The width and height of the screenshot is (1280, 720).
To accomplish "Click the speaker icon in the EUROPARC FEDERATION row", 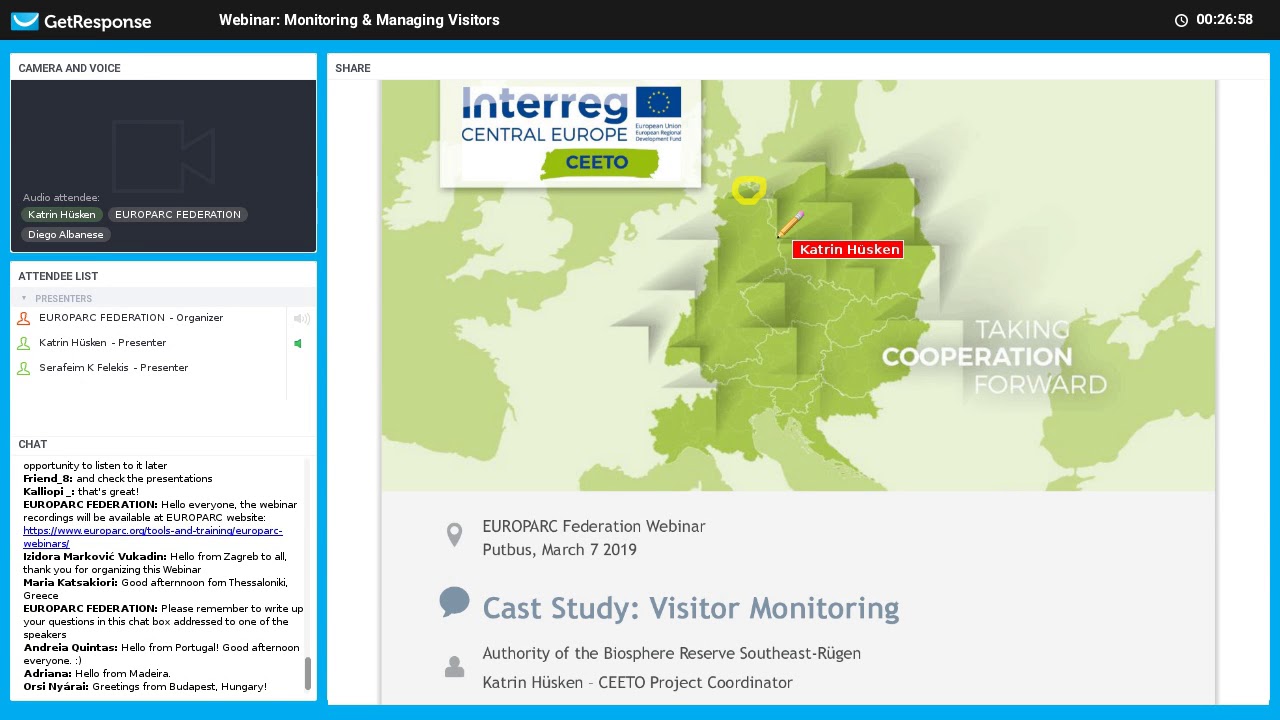I will (301, 318).
